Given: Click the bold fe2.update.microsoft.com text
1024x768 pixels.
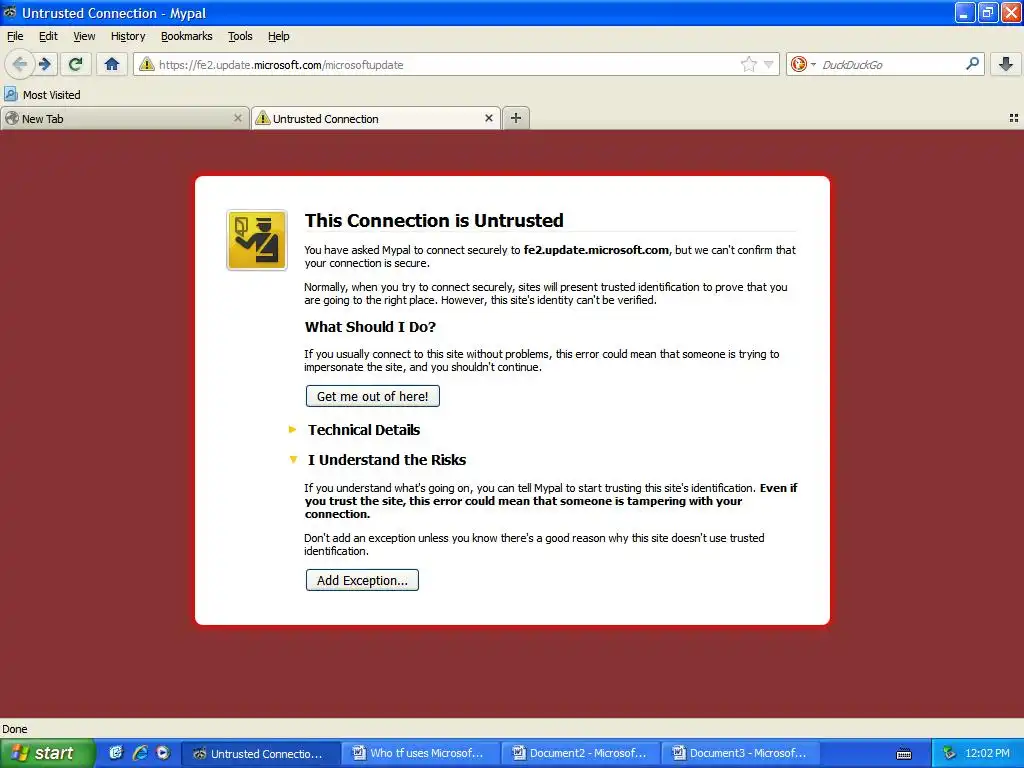Looking at the screenshot, I should click(x=596, y=250).
